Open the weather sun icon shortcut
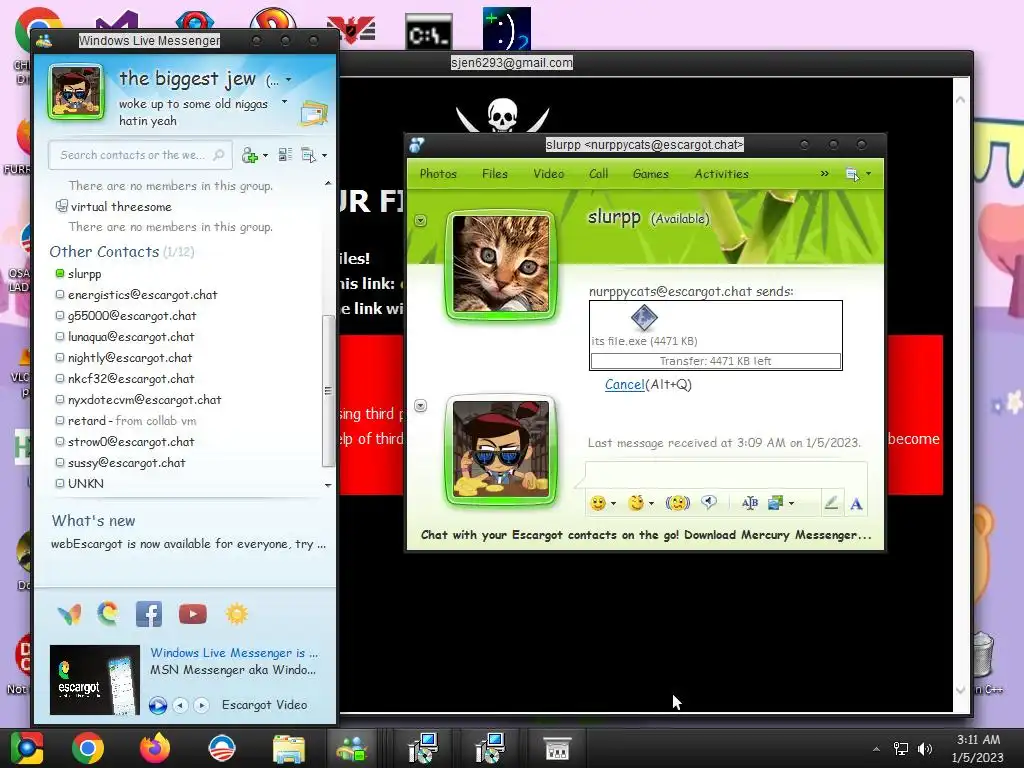The height and width of the screenshot is (768, 1024). tap(236, 614)
